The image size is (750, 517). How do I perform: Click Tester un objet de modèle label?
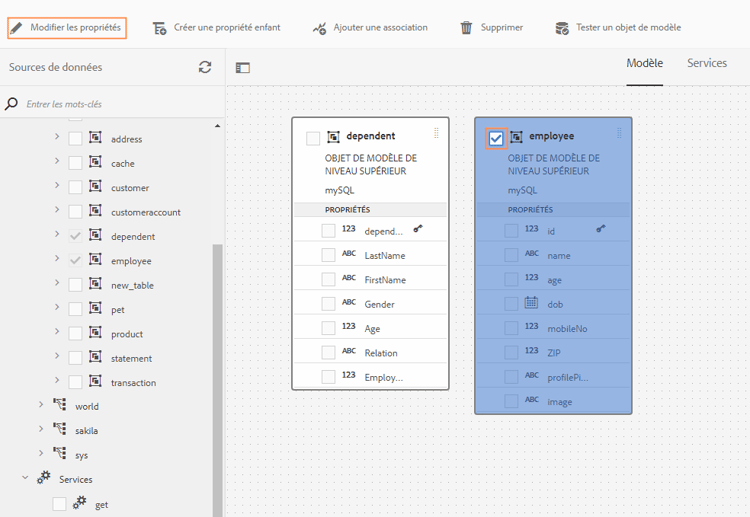click(629, 28)
